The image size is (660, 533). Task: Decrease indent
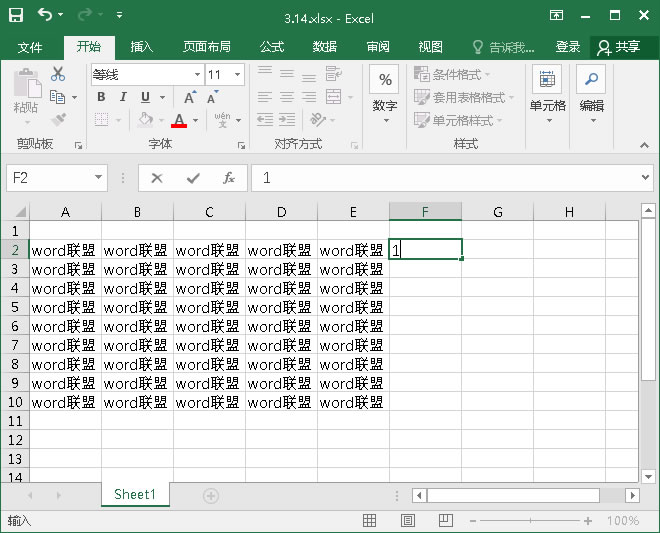click(265, 120)
